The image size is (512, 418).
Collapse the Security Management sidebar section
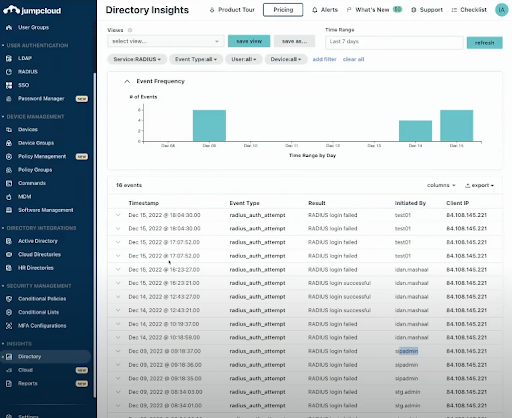[x=3, y=286]
